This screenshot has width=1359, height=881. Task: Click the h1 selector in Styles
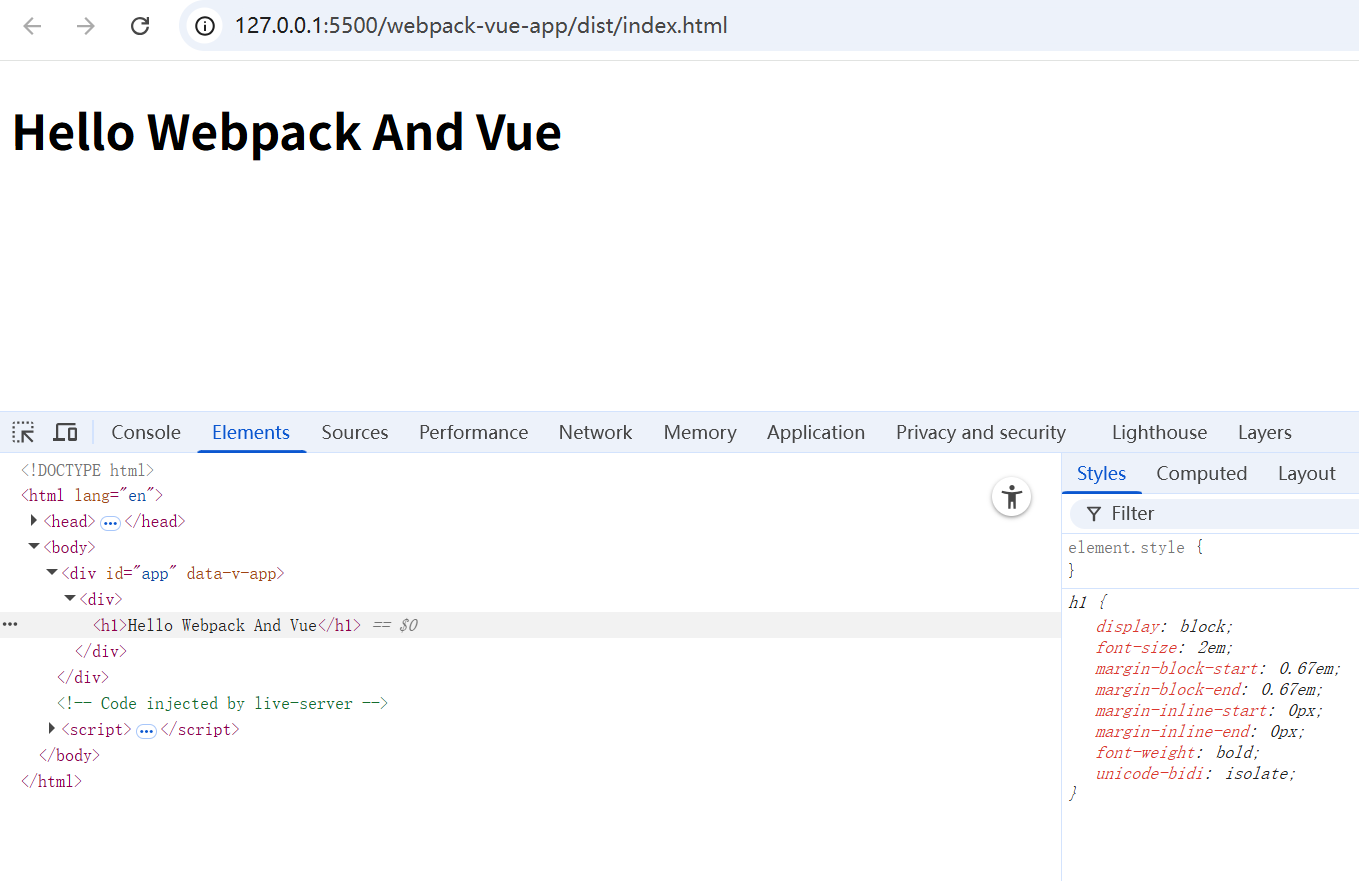(x=1078, y=602)
